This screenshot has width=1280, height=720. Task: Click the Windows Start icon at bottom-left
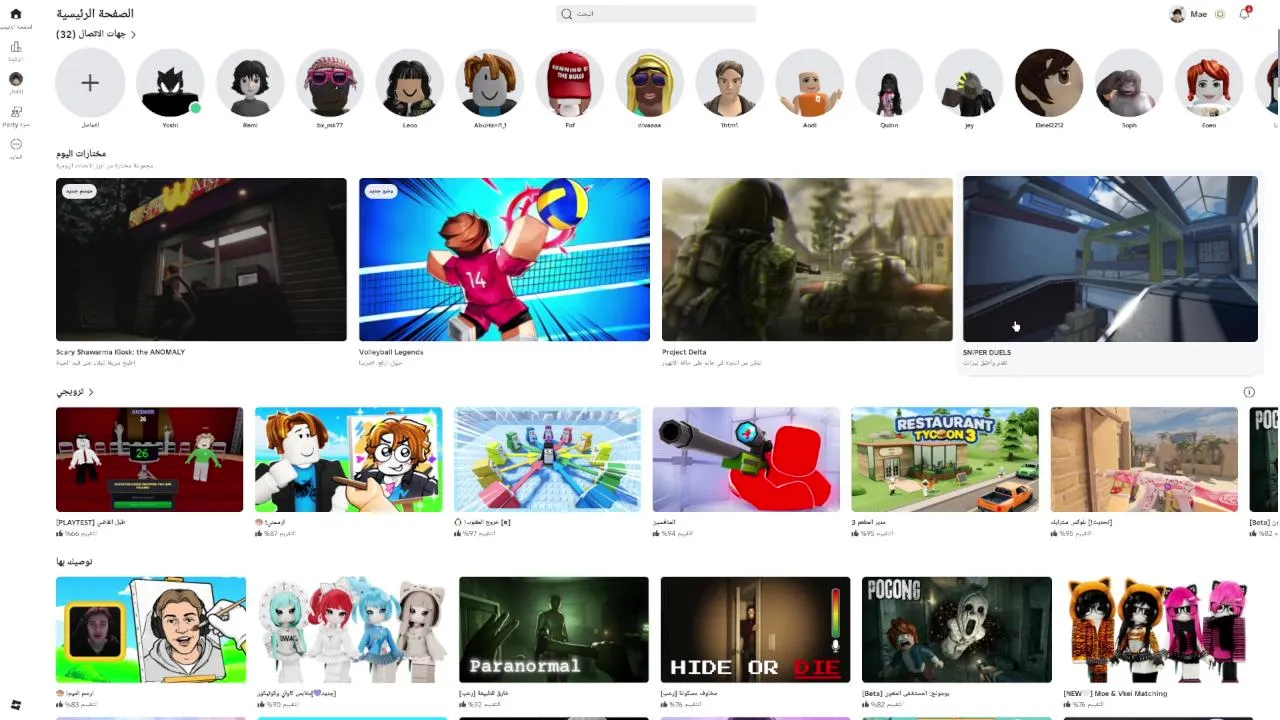click(x=15, y=705)
